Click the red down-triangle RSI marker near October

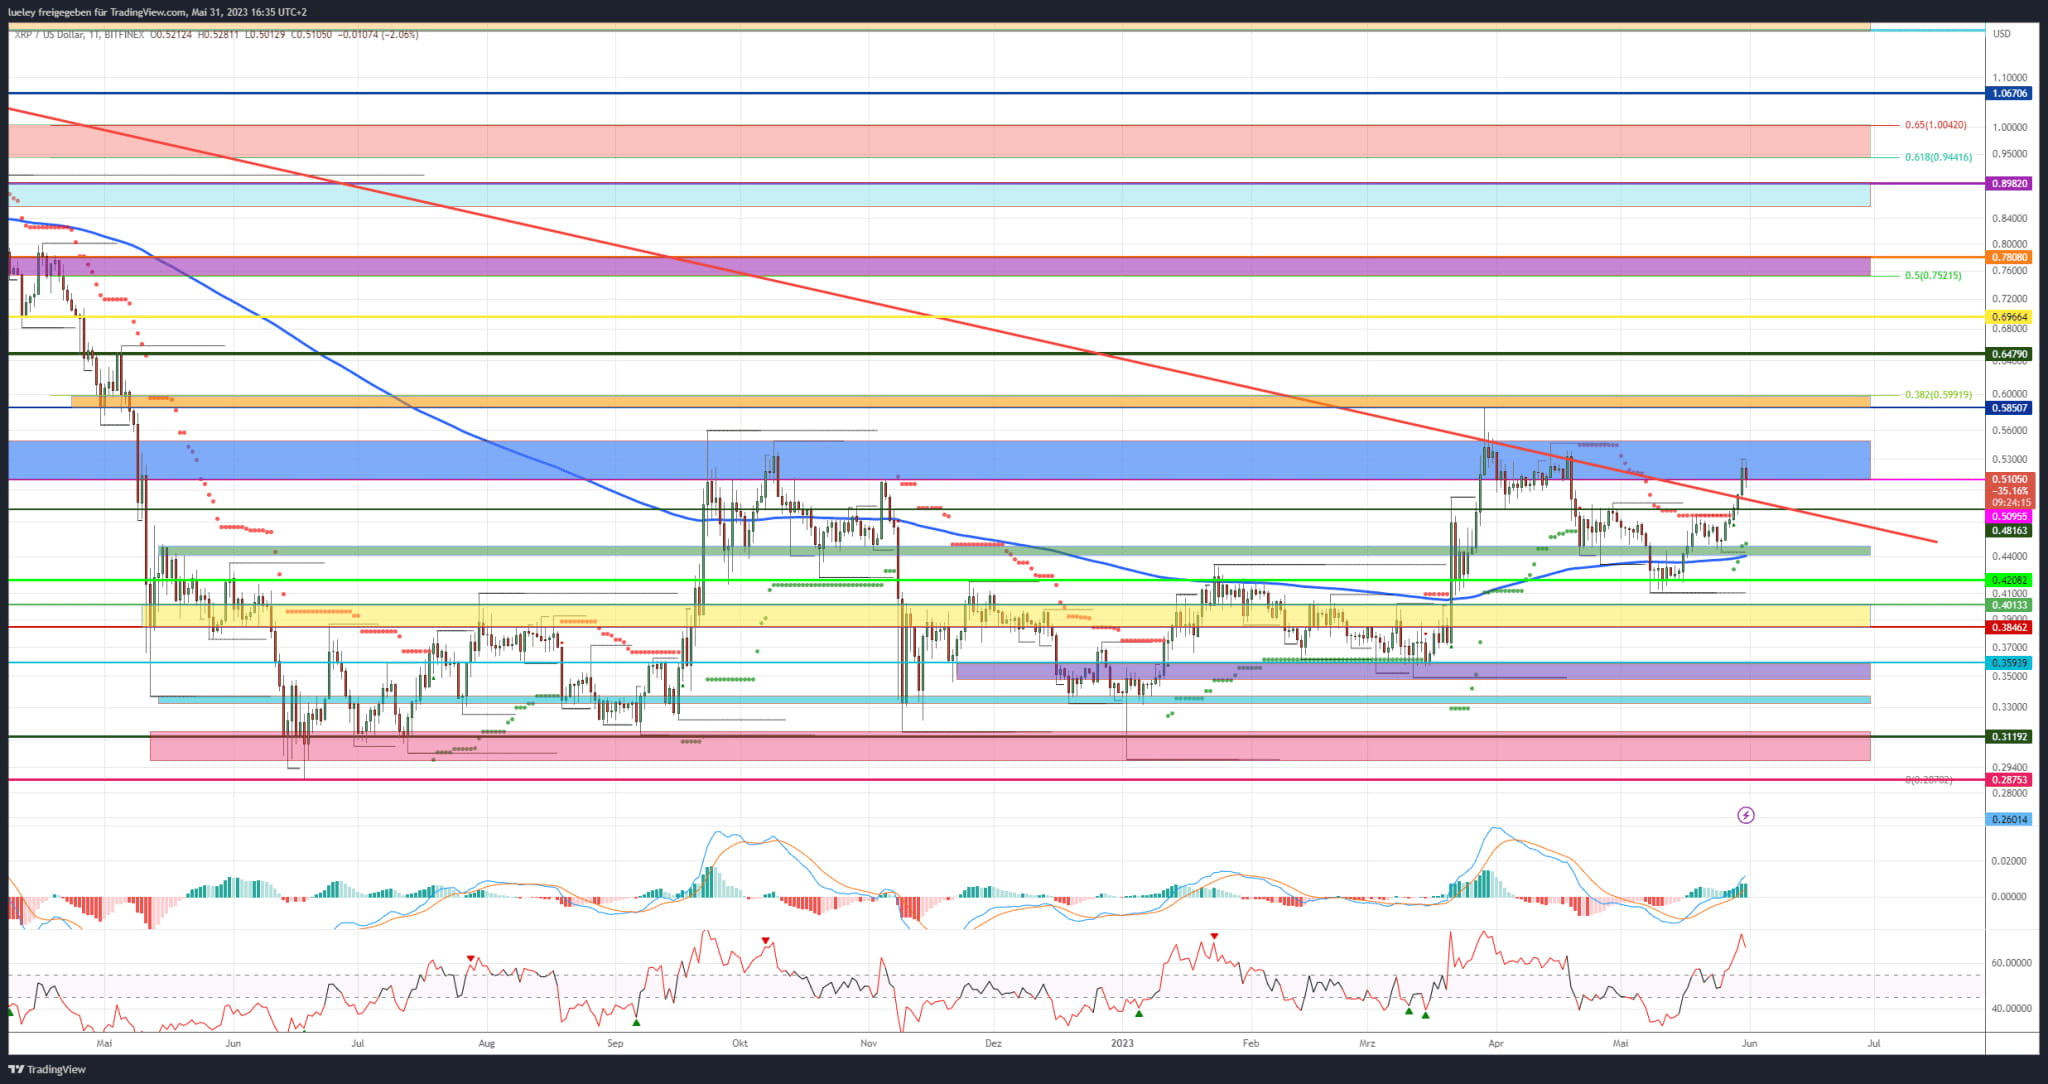[765, 941]
